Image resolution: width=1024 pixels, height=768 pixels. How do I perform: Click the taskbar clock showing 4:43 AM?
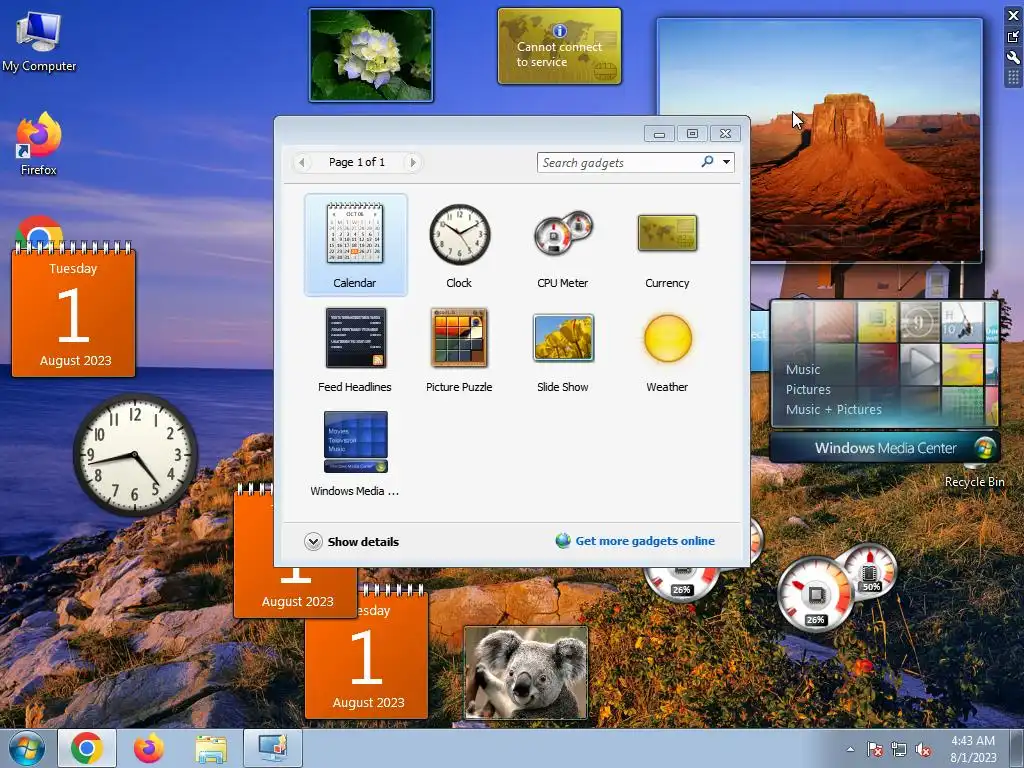[973, 749]
